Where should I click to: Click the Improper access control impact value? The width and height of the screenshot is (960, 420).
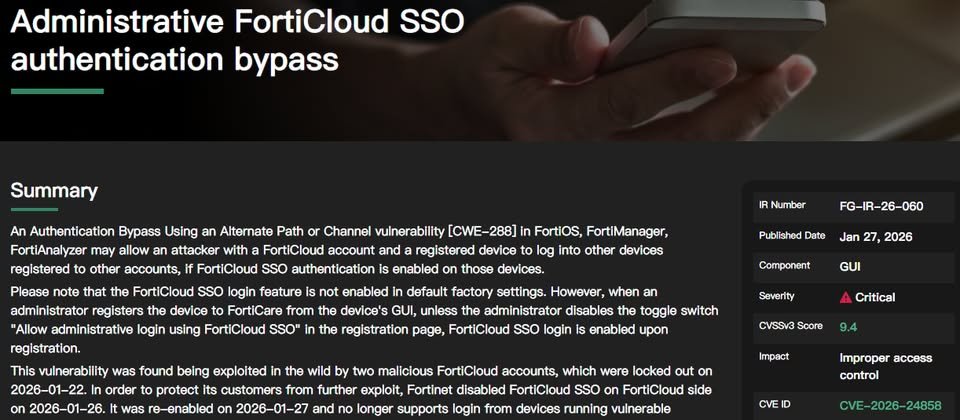coord(885,366)
